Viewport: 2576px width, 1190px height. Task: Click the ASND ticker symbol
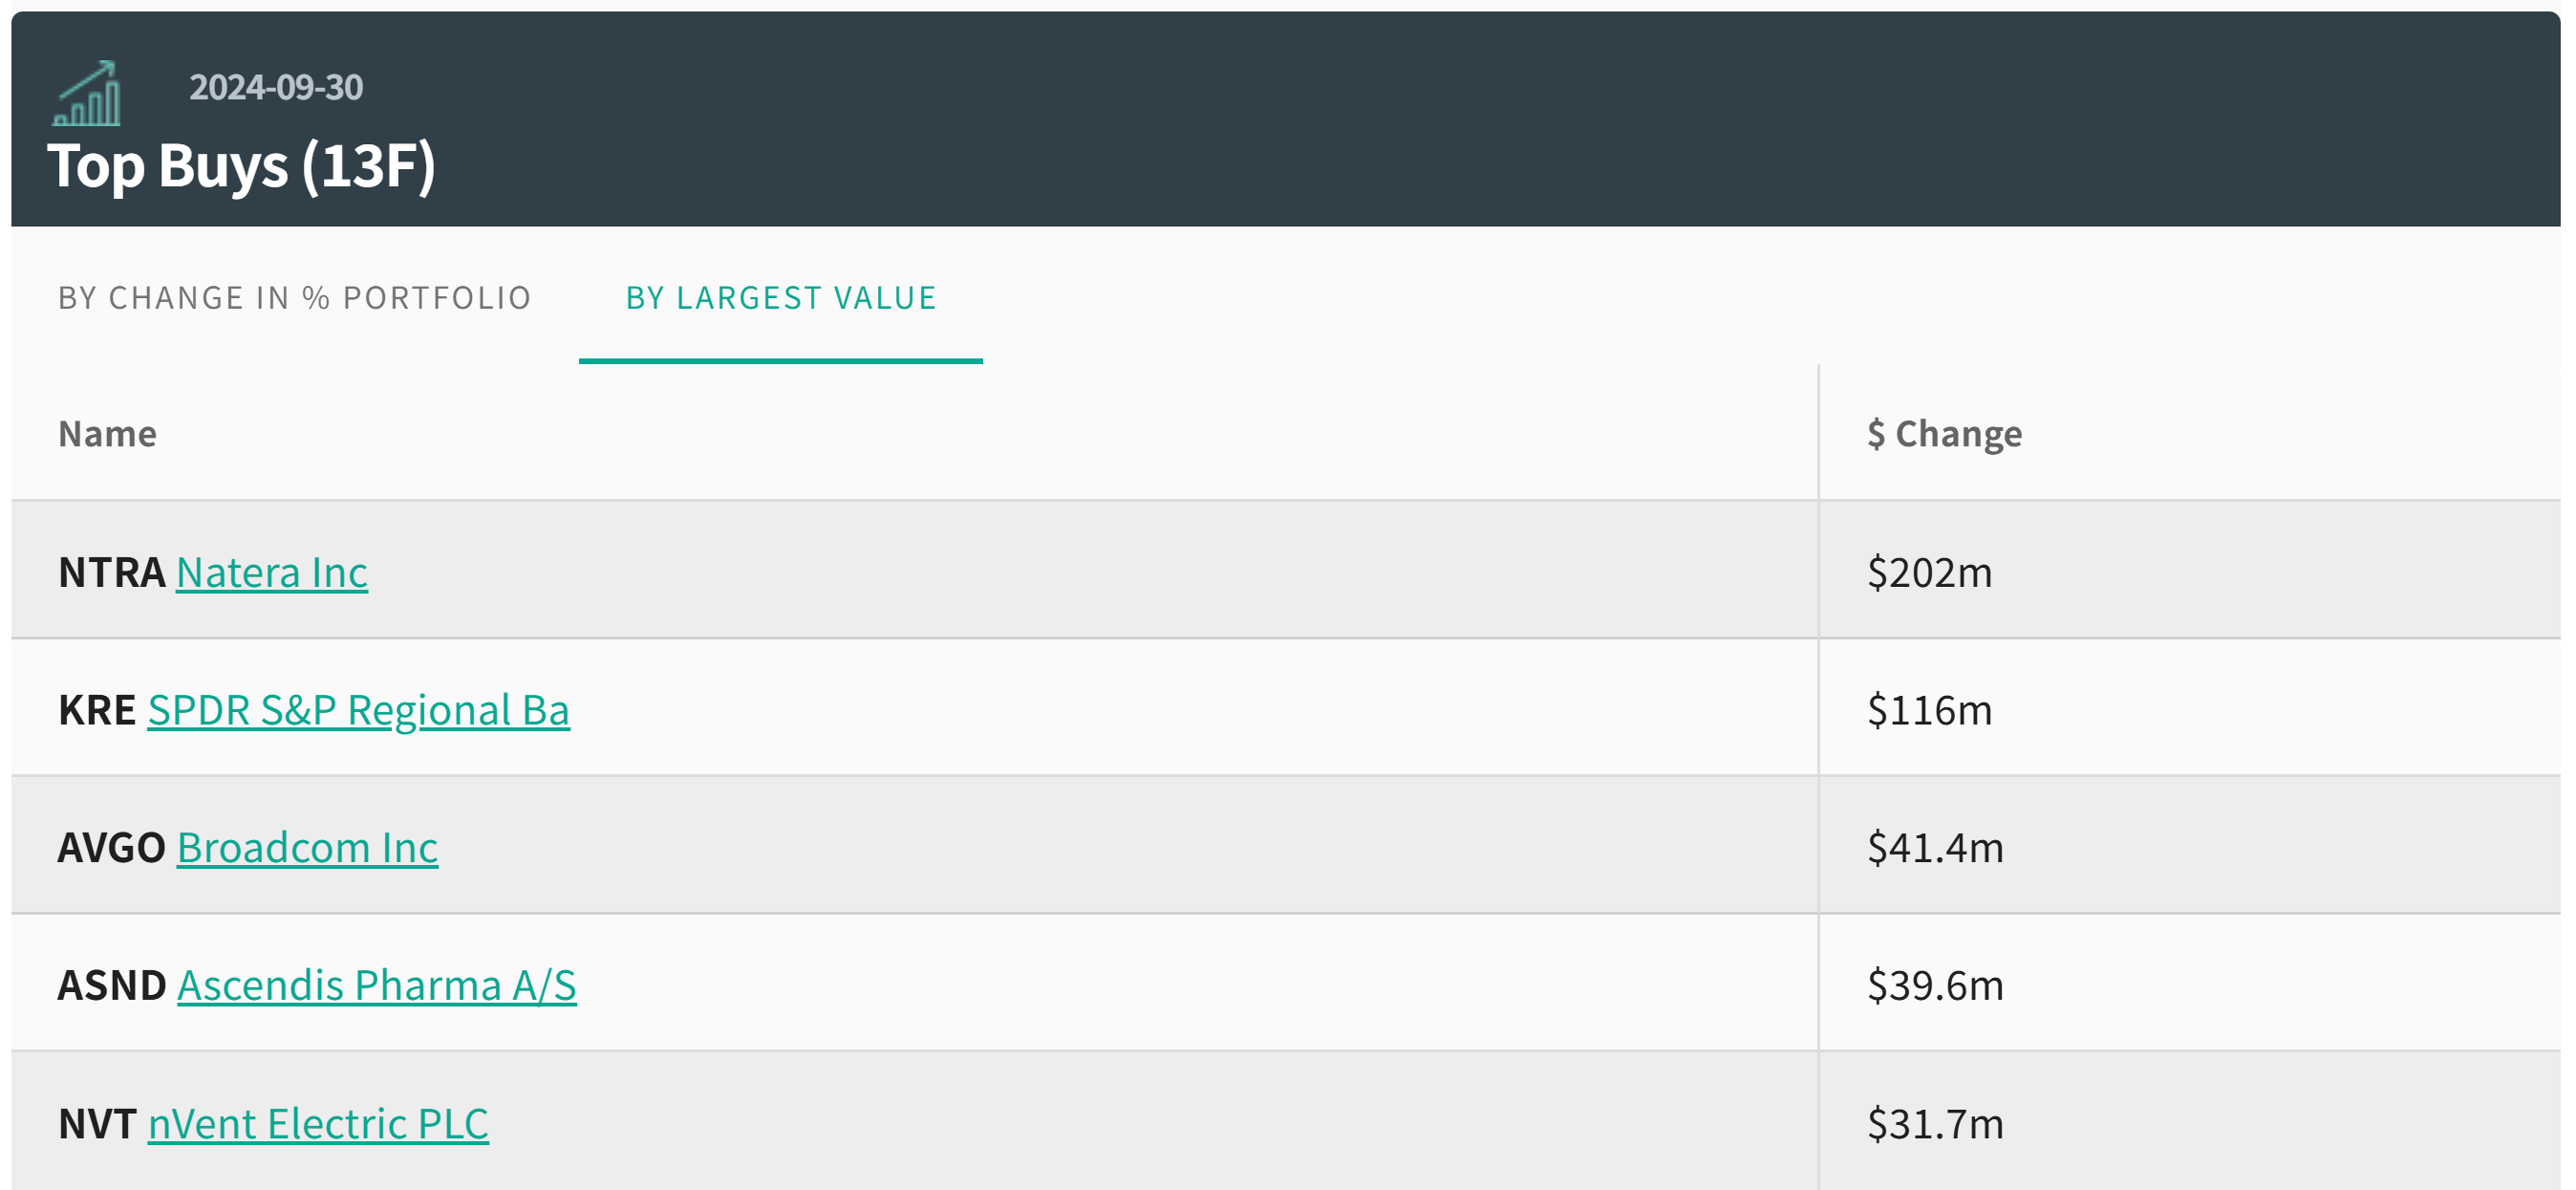click(x=112, y=986)
